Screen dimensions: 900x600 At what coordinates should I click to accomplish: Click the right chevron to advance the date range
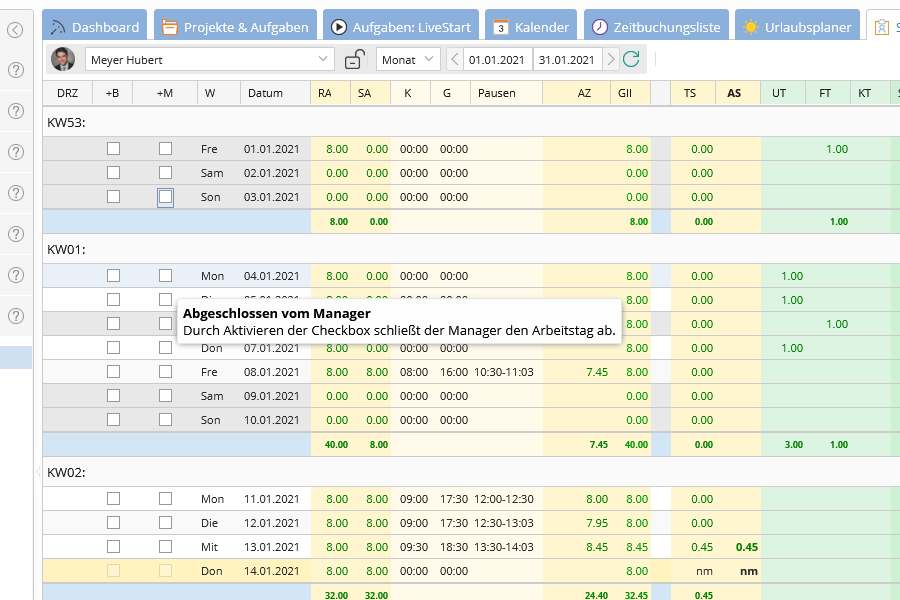[x=610, y=59]
